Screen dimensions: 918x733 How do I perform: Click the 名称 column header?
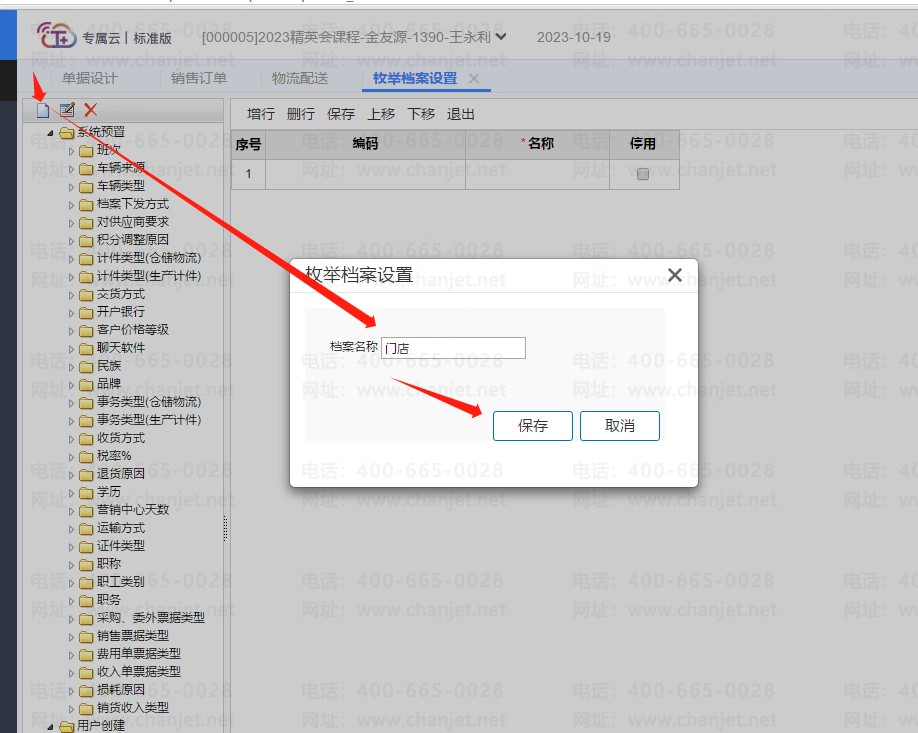coord(537,144)
